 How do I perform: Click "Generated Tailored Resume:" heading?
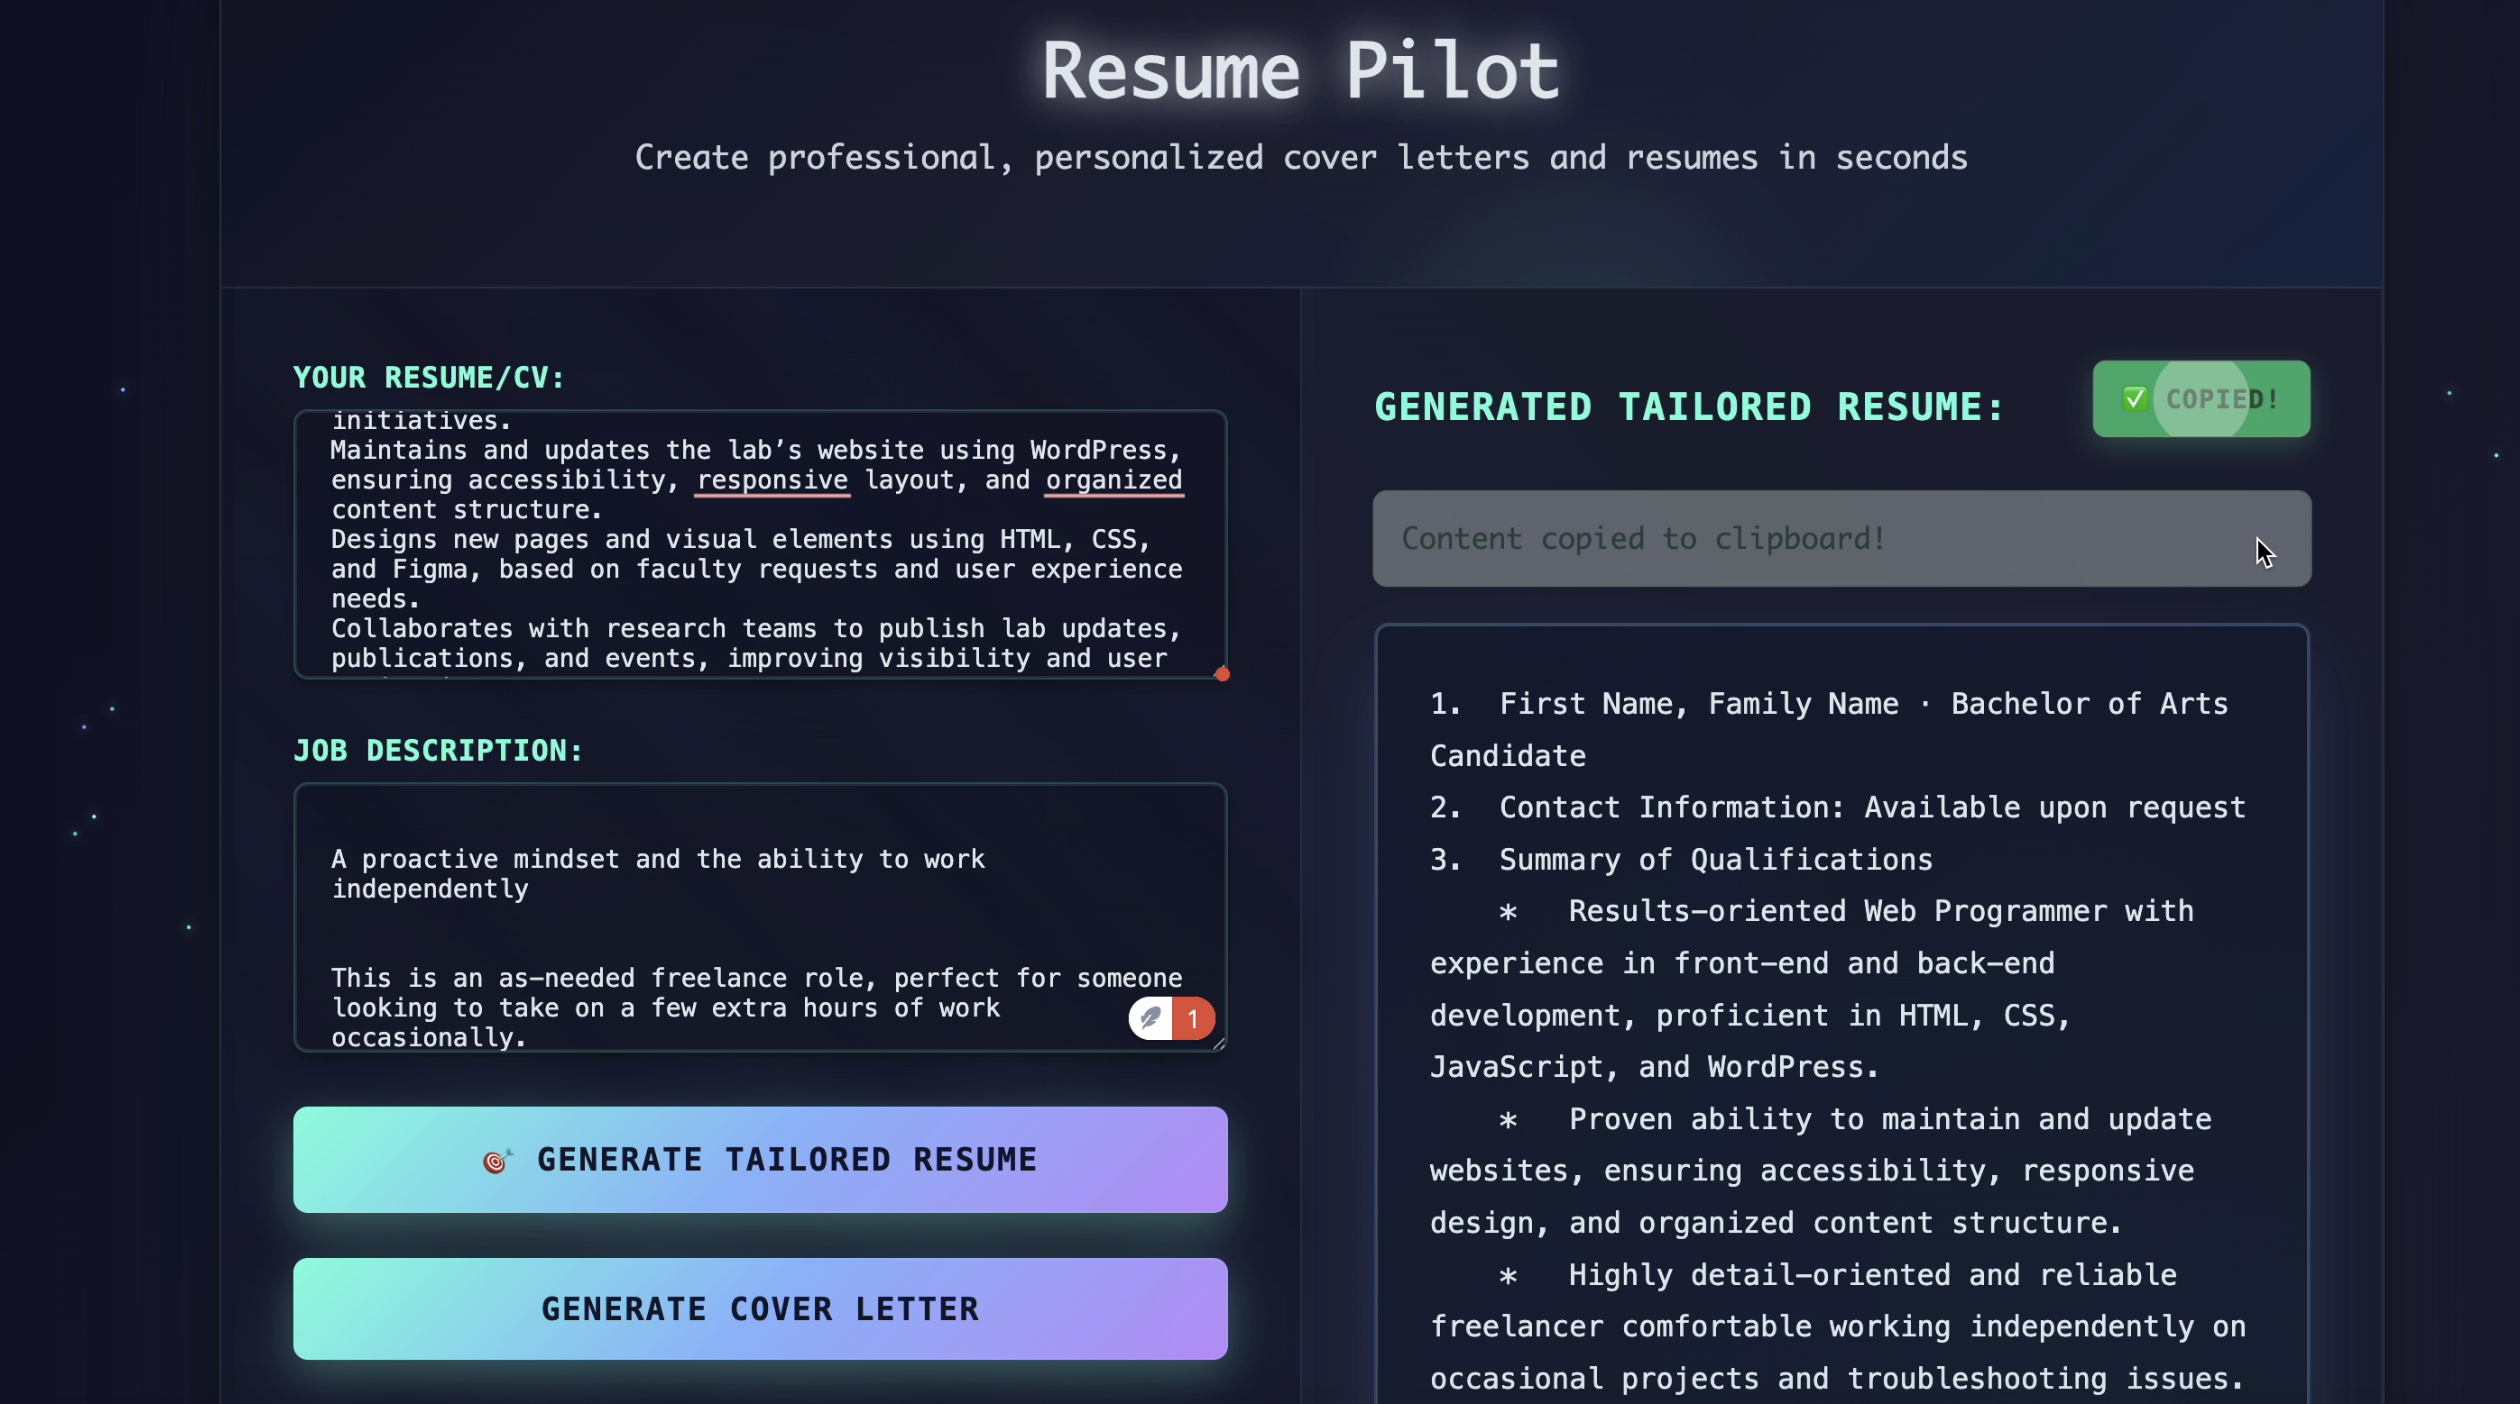pos(1689,407)
